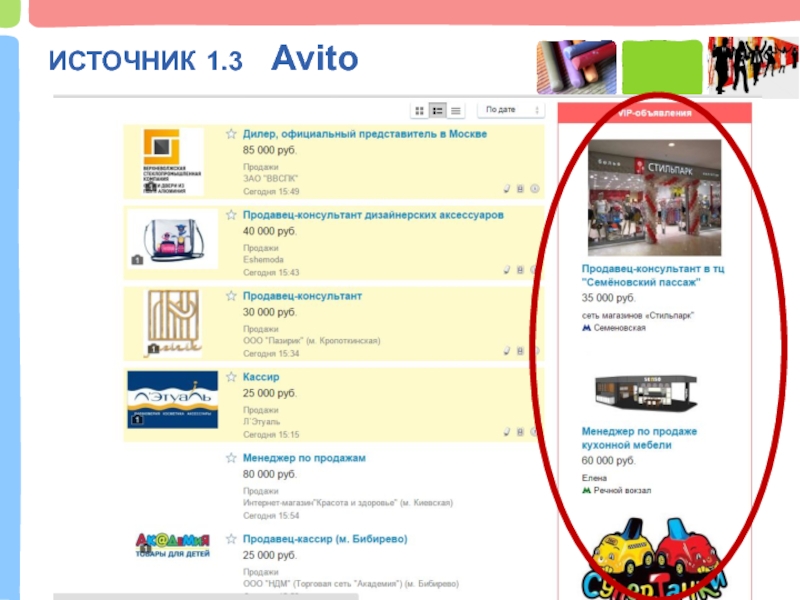
Task: Click the timestamp Сегодня 15:49
Action: [271, 192]
